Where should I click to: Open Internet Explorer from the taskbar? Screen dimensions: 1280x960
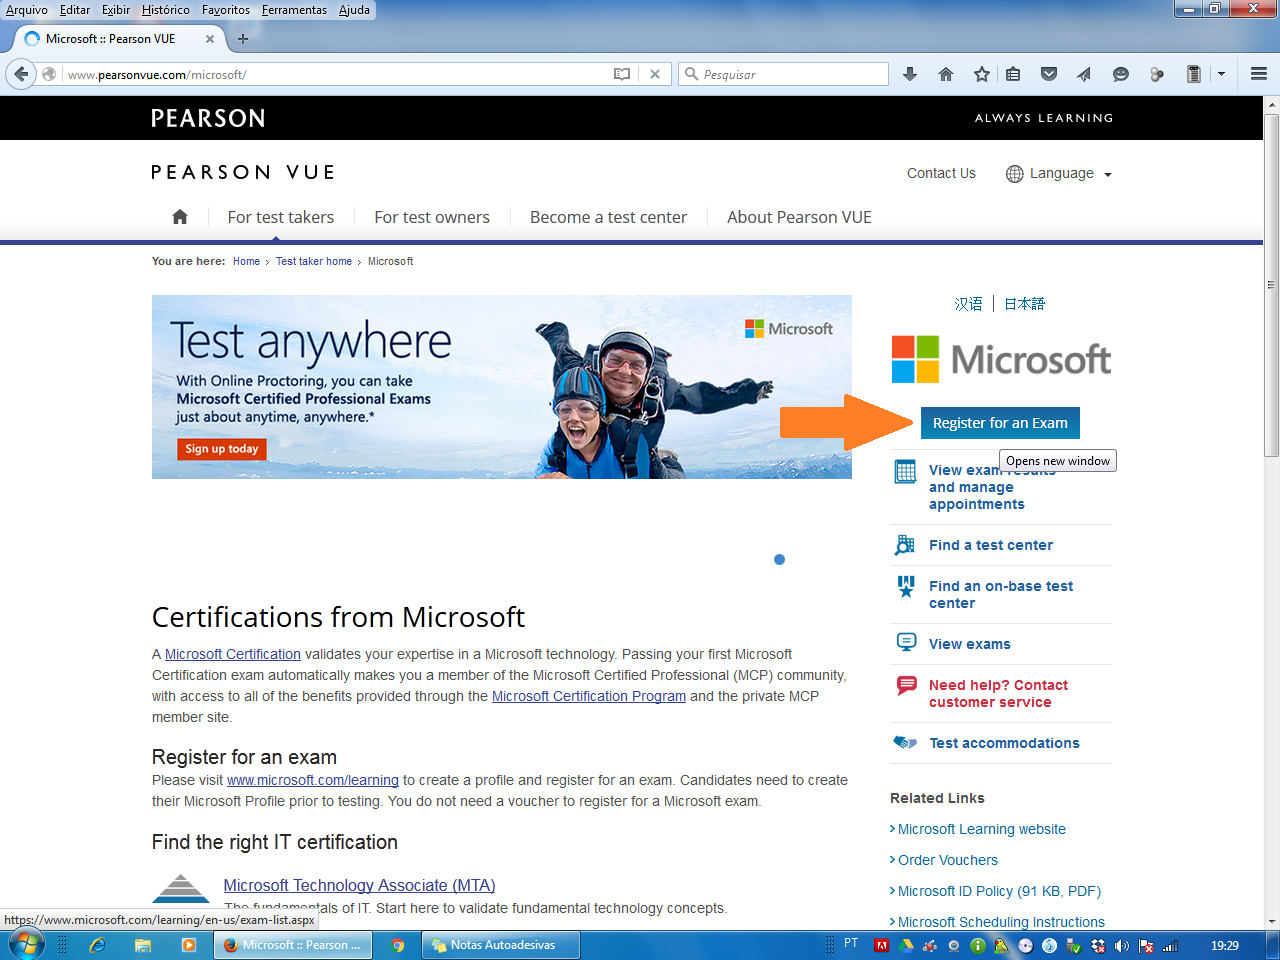pos(97,945)
